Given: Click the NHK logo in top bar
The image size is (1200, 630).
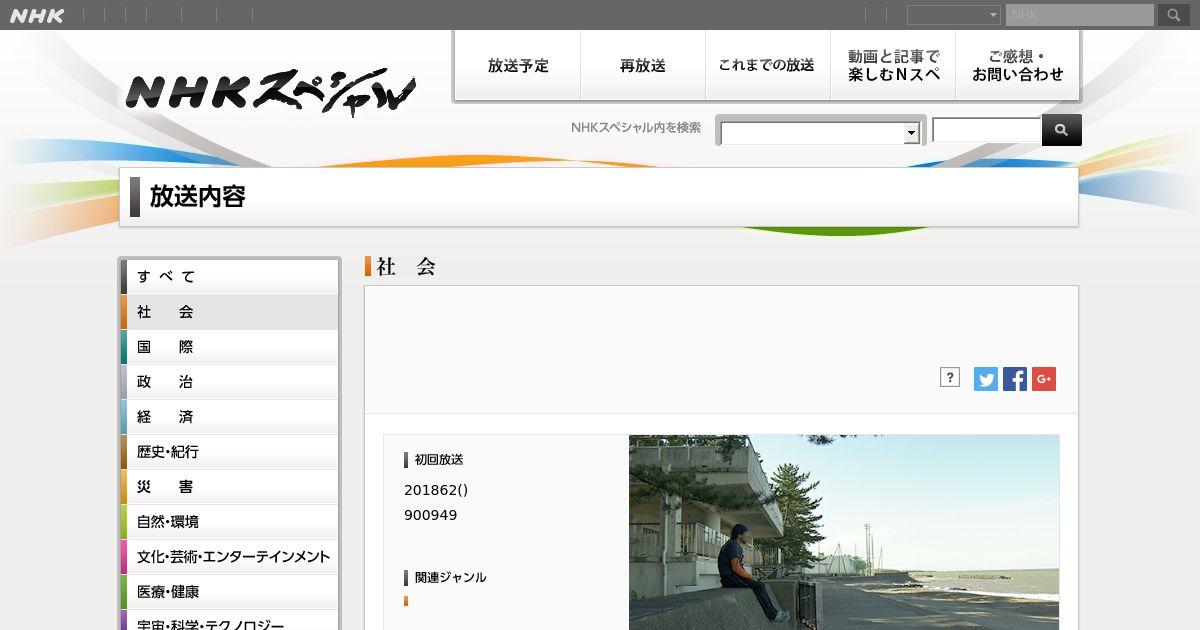Looking at the screenshot, I should 37,15.
